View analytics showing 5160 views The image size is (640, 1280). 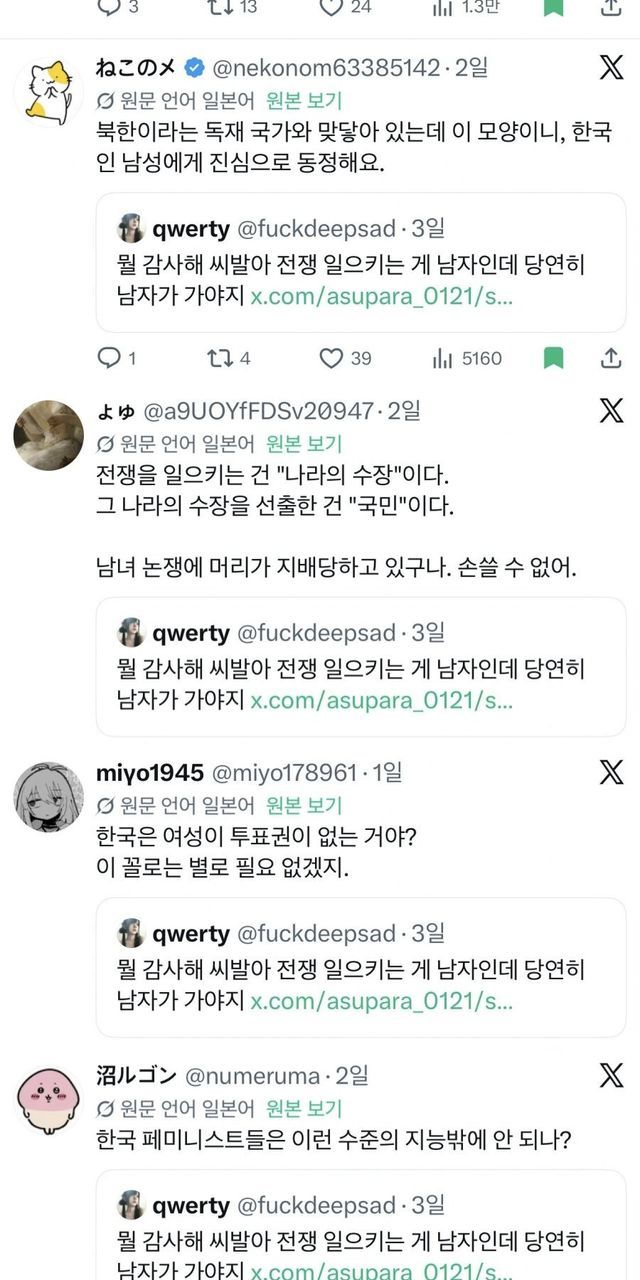pyautogui.click(x=467, y=358)
